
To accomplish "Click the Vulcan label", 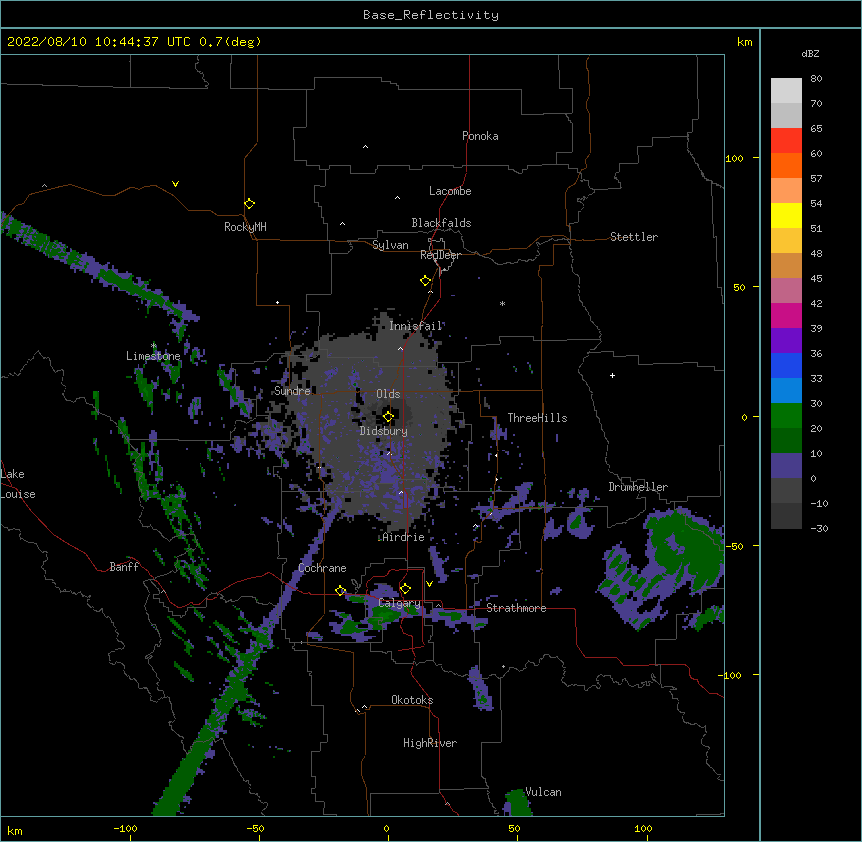I will point(543,792).
